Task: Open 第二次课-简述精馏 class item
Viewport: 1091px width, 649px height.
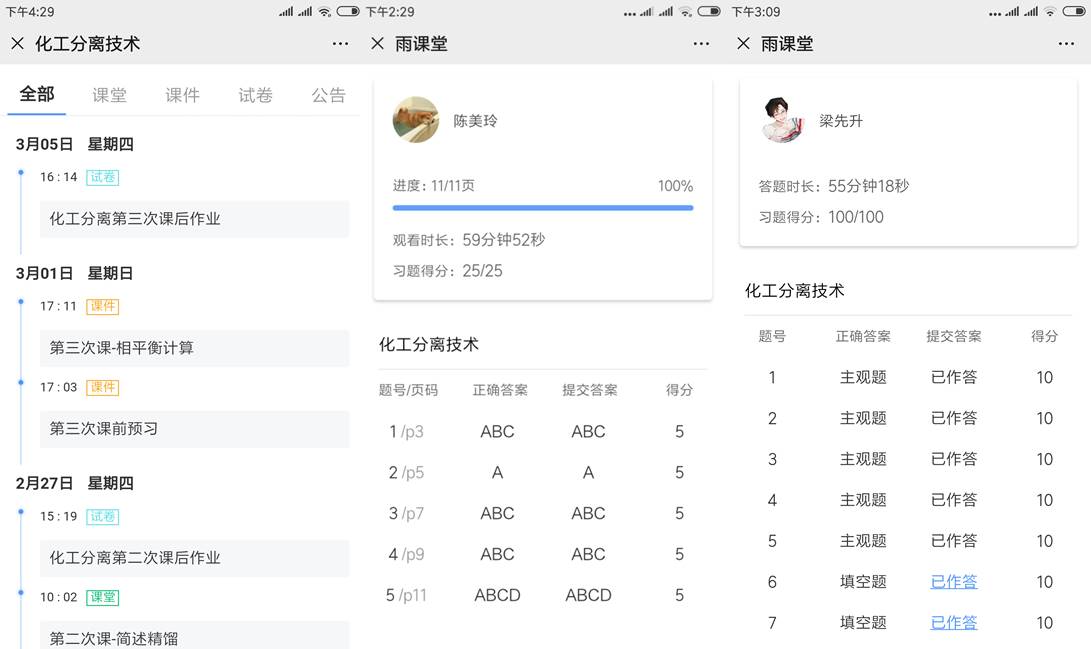Action: tap(194, 636)
